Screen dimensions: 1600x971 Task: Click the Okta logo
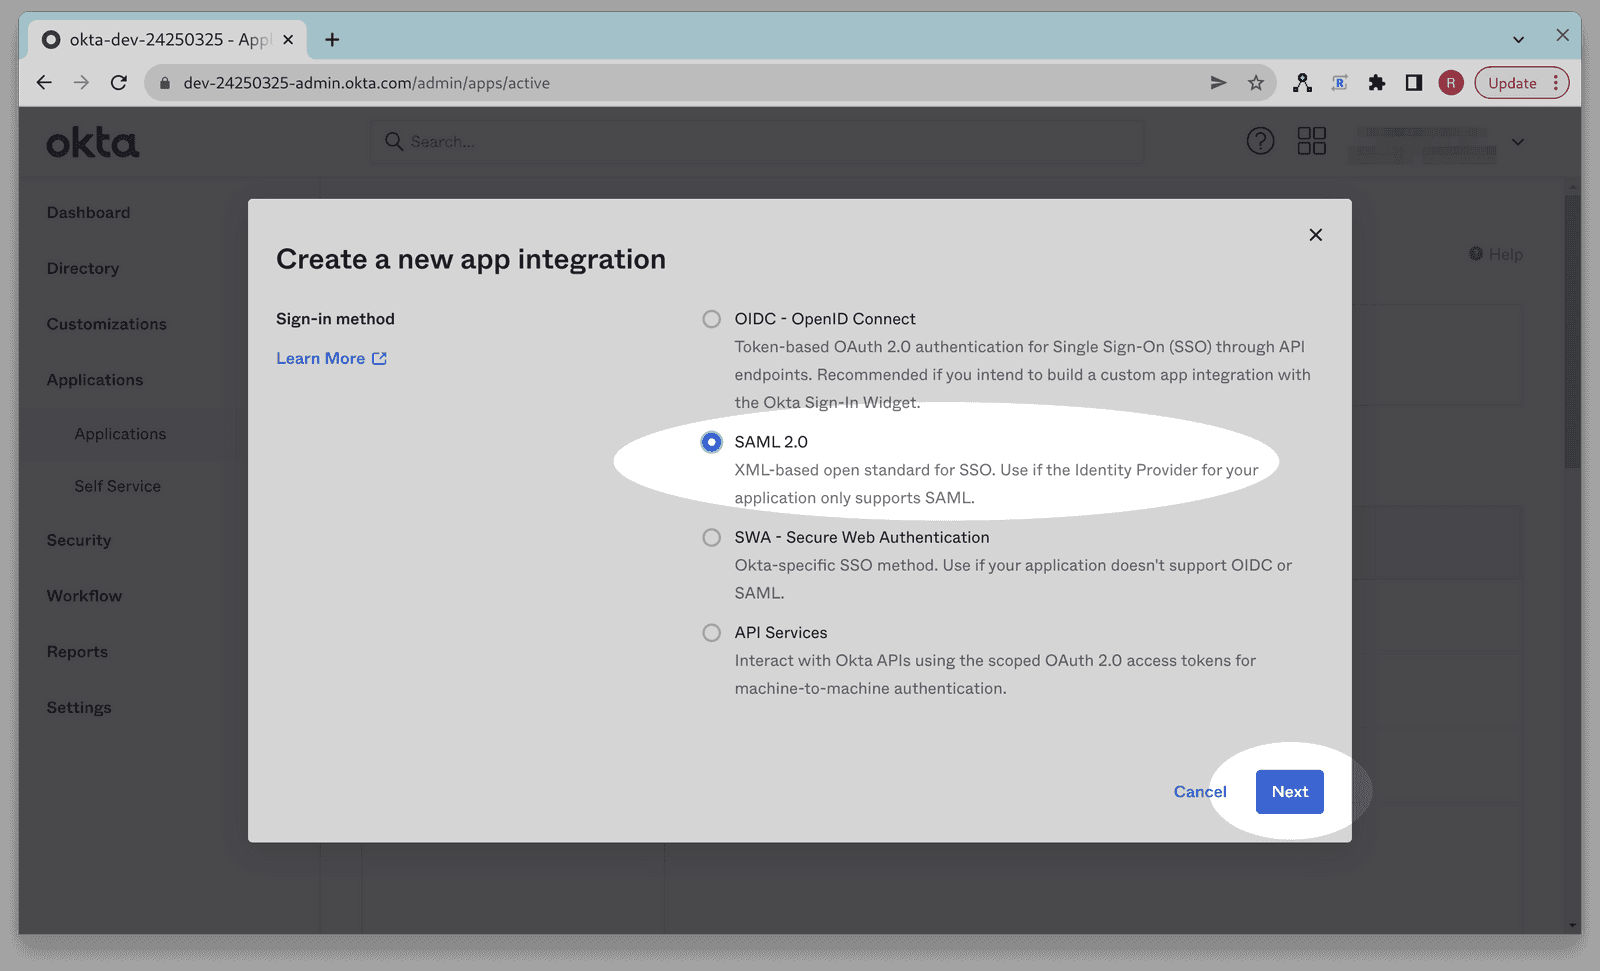pyautogui.click(x=93, y=143)
